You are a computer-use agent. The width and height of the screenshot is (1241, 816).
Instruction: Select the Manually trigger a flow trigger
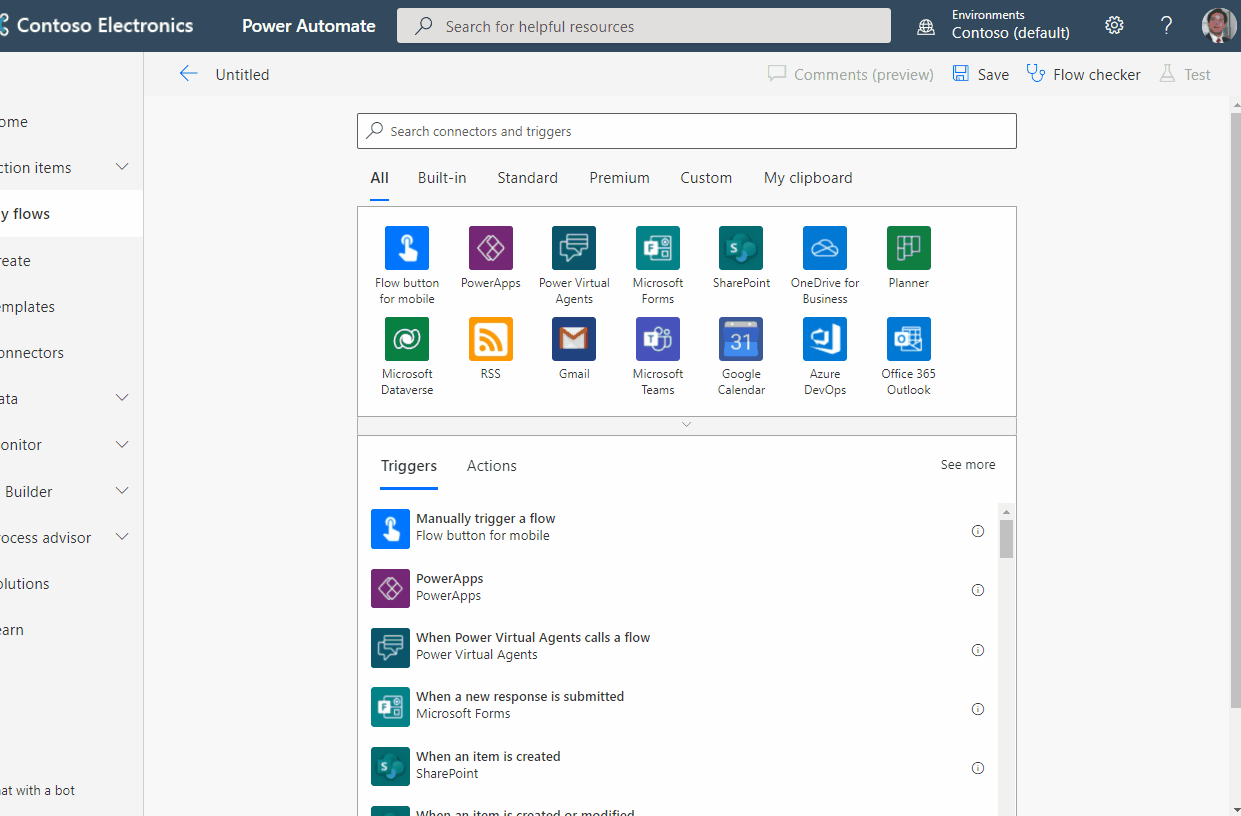677,529
